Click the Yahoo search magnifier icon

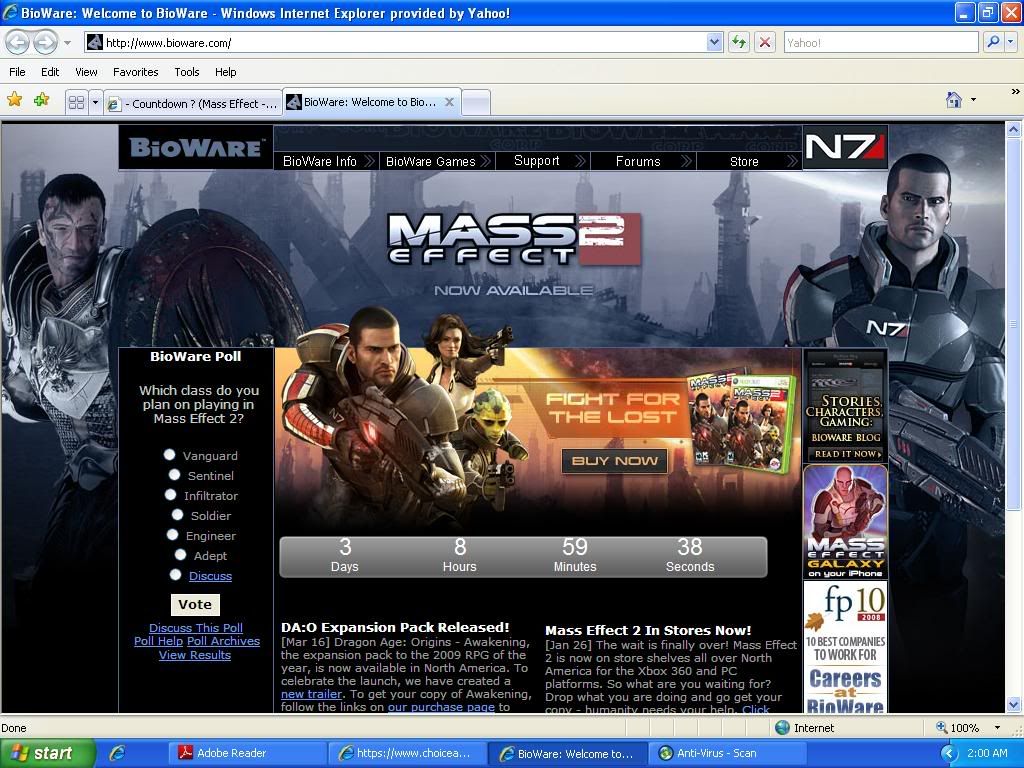click(x=993, y=42)
